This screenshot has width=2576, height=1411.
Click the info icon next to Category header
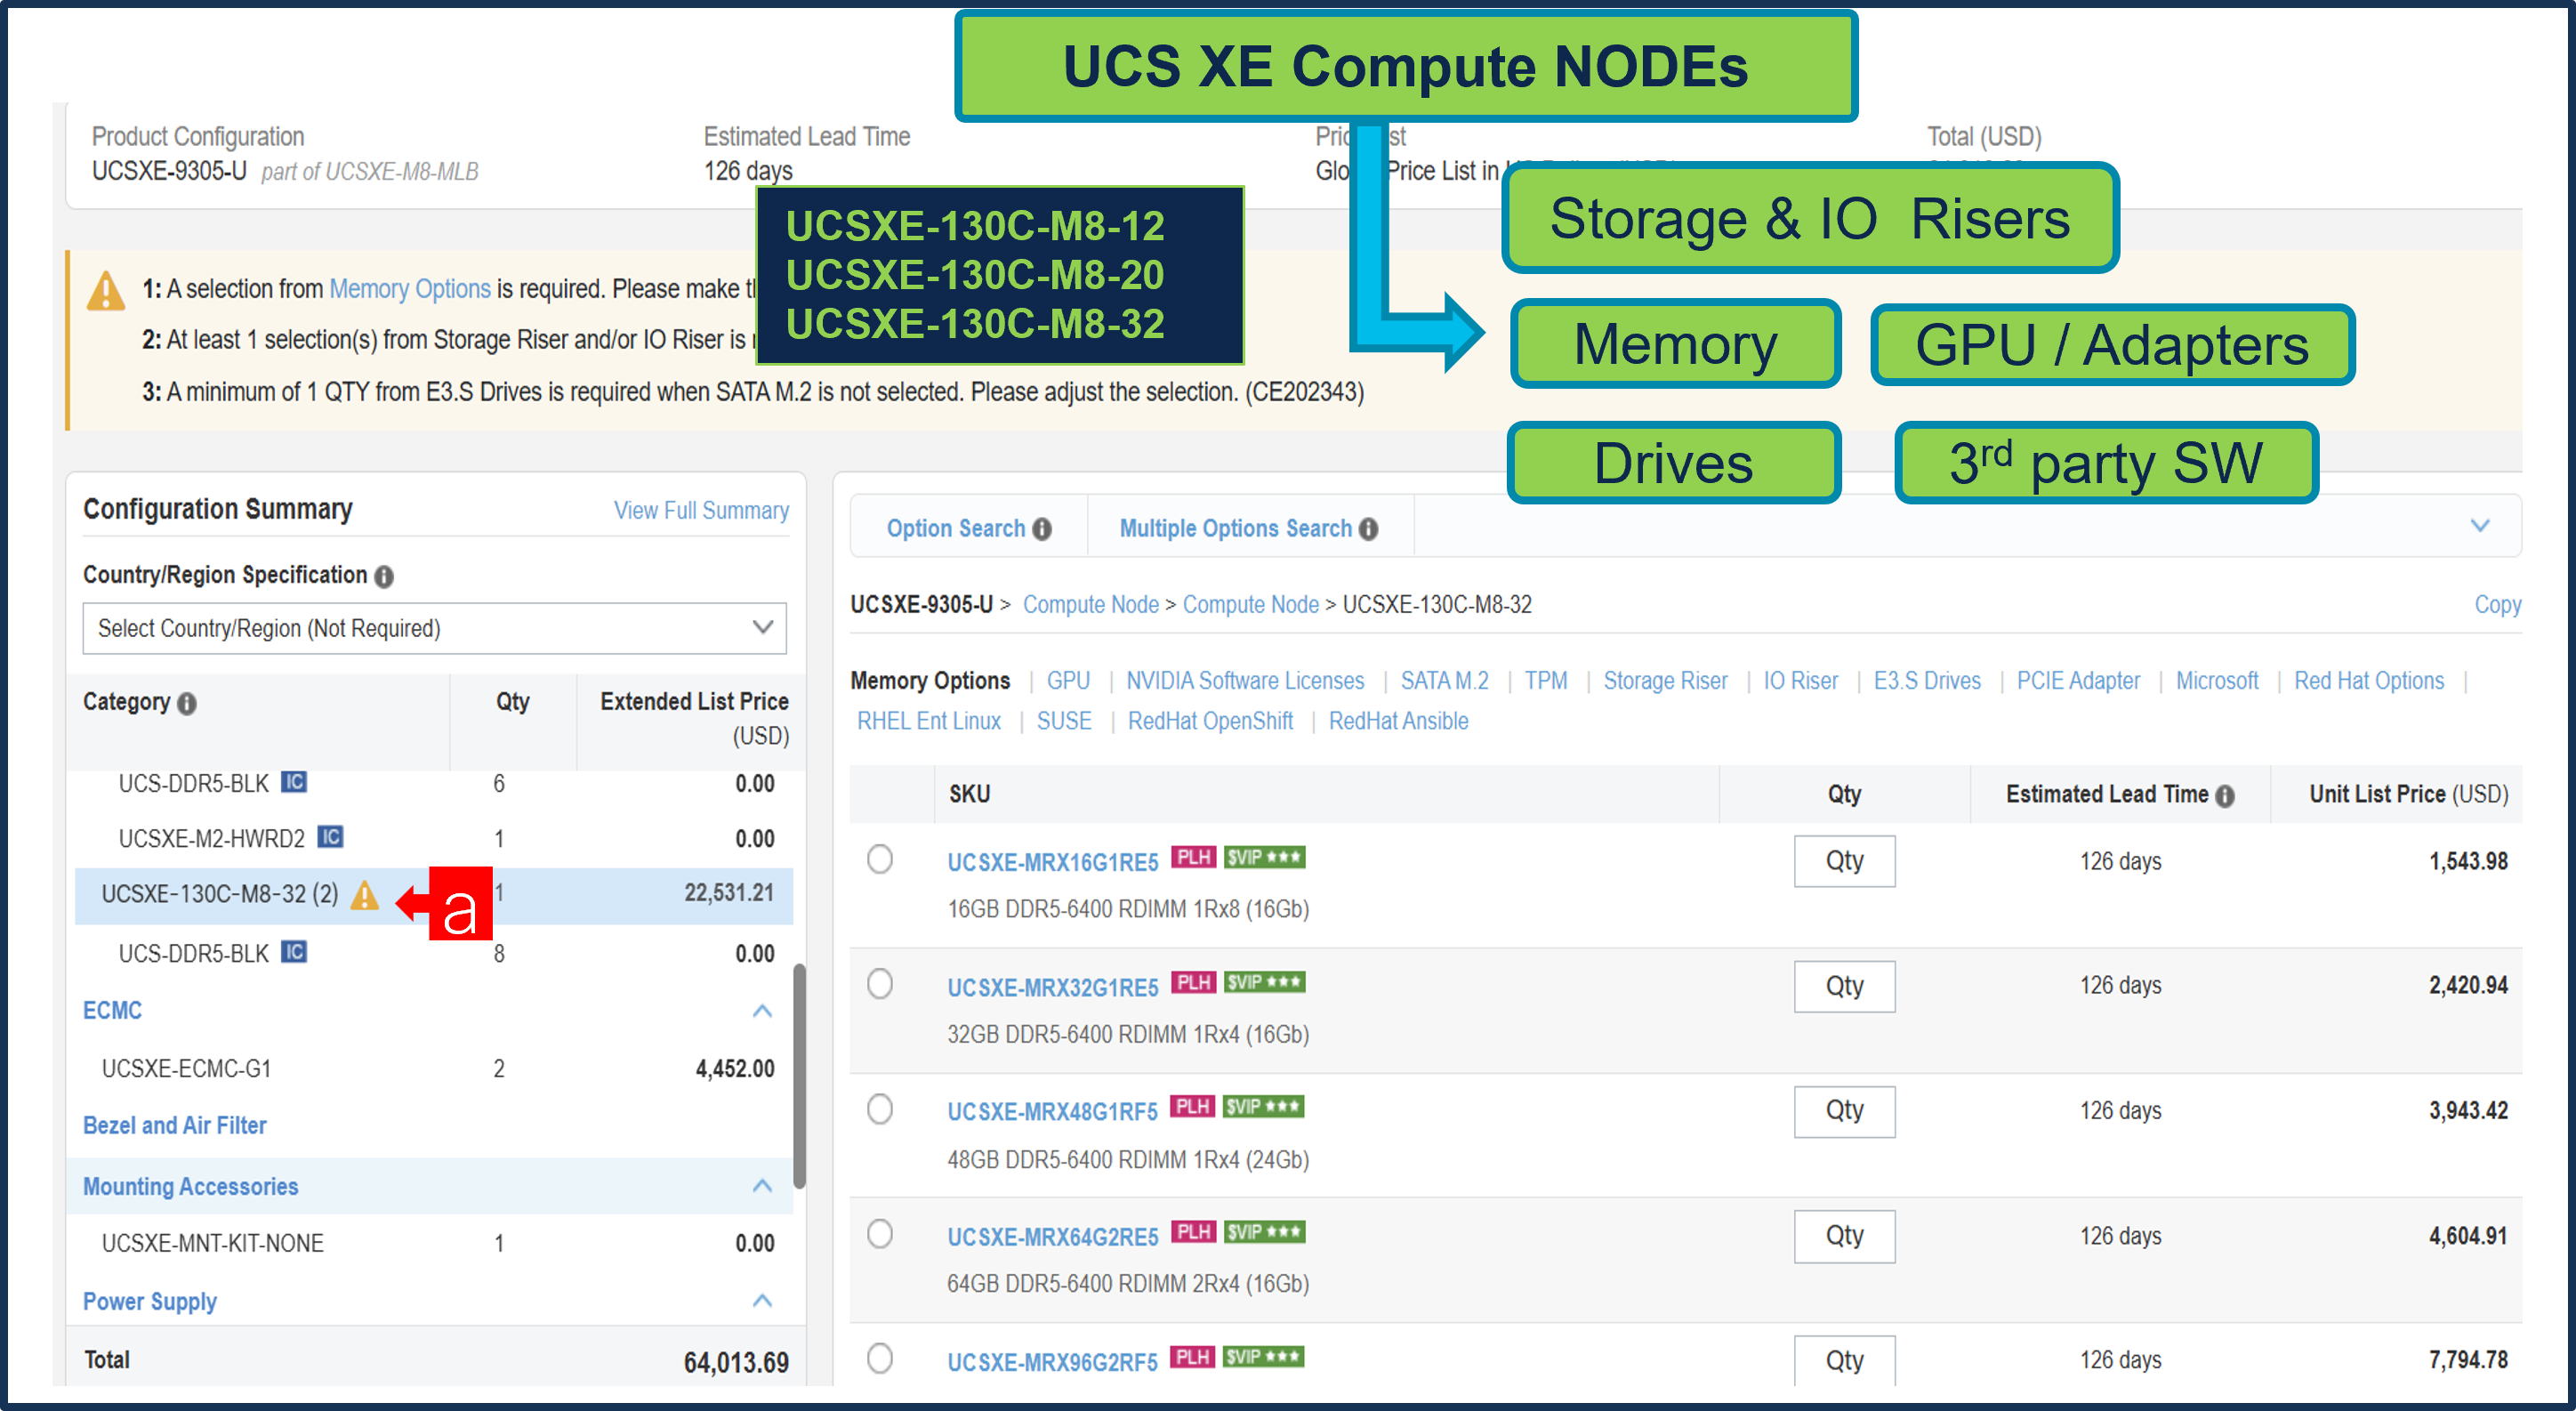pos(185,703)
